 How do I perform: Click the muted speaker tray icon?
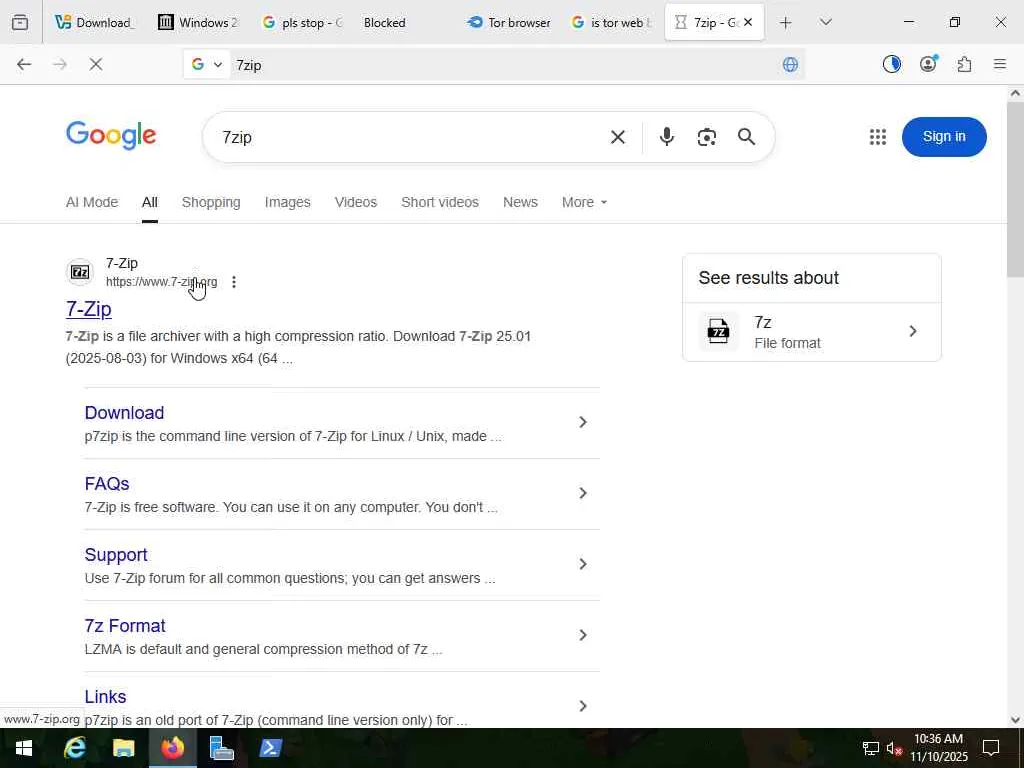894,748
